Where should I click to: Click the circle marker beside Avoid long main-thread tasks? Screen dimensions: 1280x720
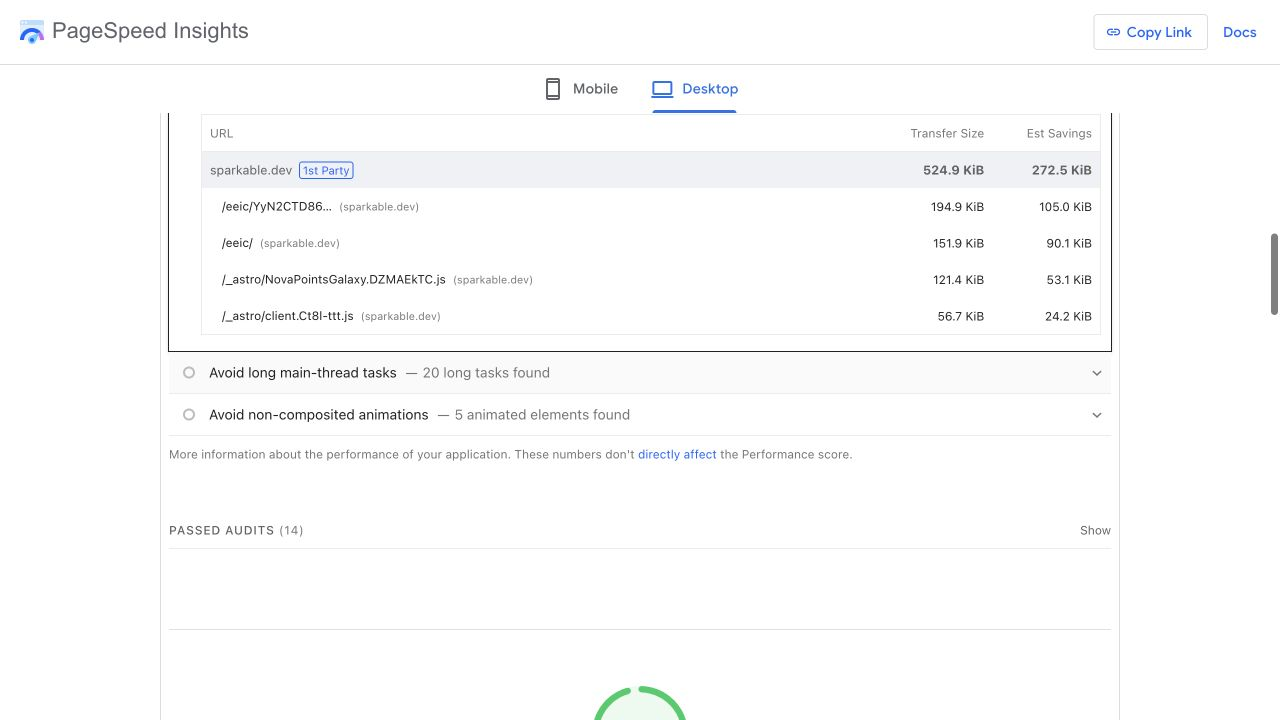[x=189, y=373]
